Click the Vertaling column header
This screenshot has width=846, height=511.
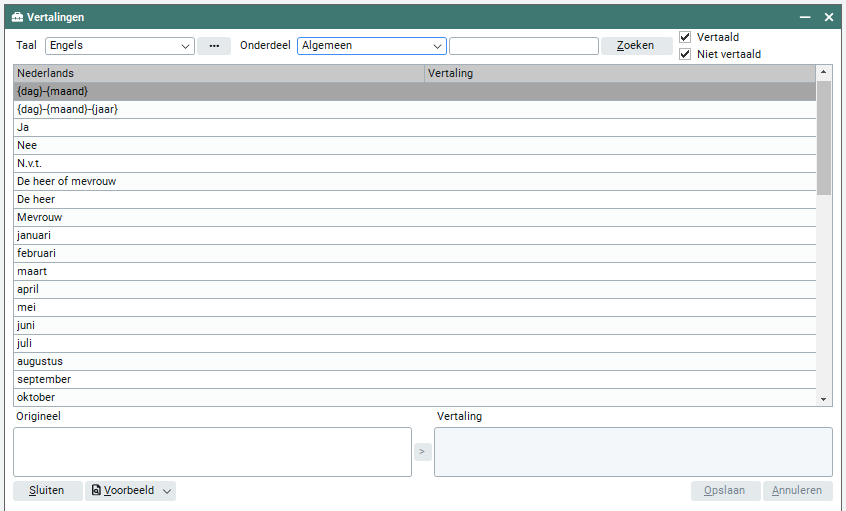click(x=620, y=73)
